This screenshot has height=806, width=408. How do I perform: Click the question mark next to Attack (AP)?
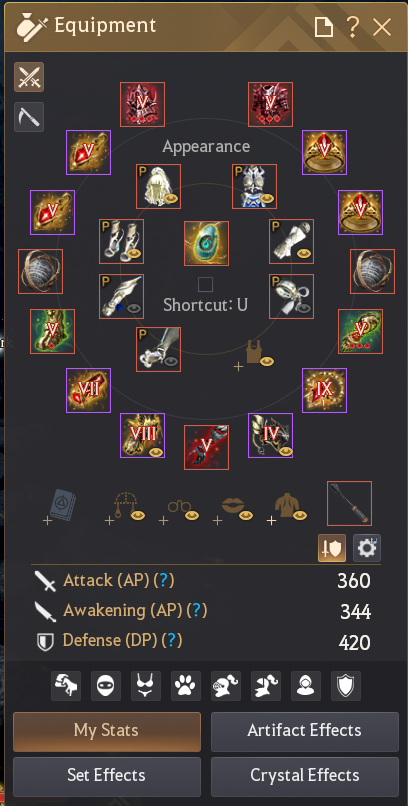(x=164, y=580)
